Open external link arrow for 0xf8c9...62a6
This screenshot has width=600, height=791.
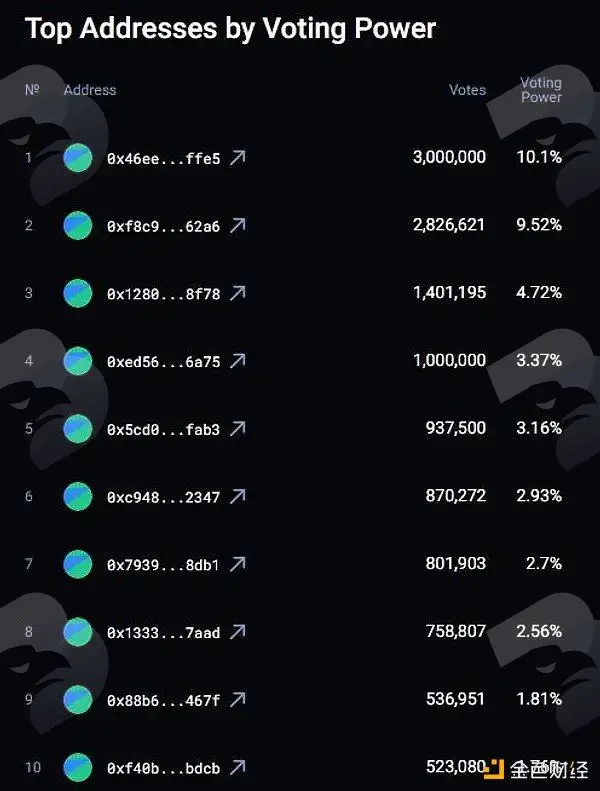[238, 225]
